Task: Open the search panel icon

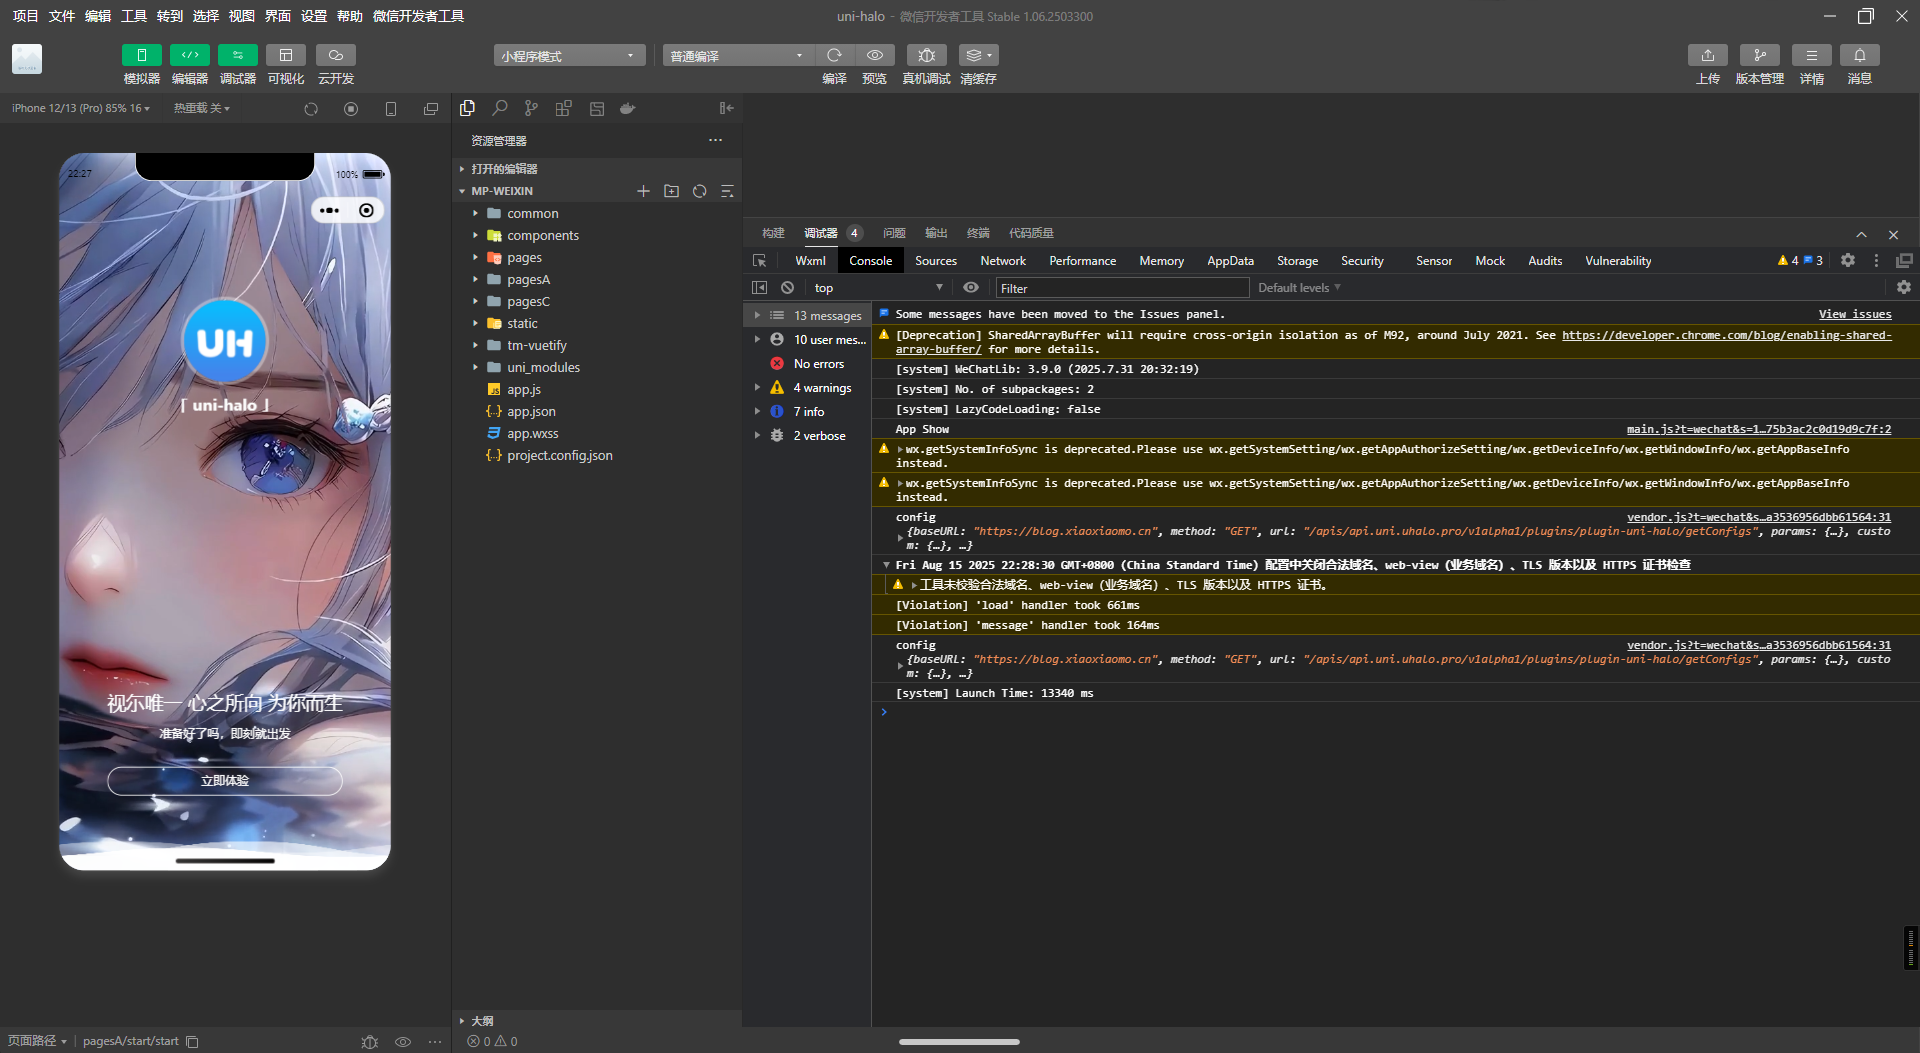Action: tap(500, 108)
